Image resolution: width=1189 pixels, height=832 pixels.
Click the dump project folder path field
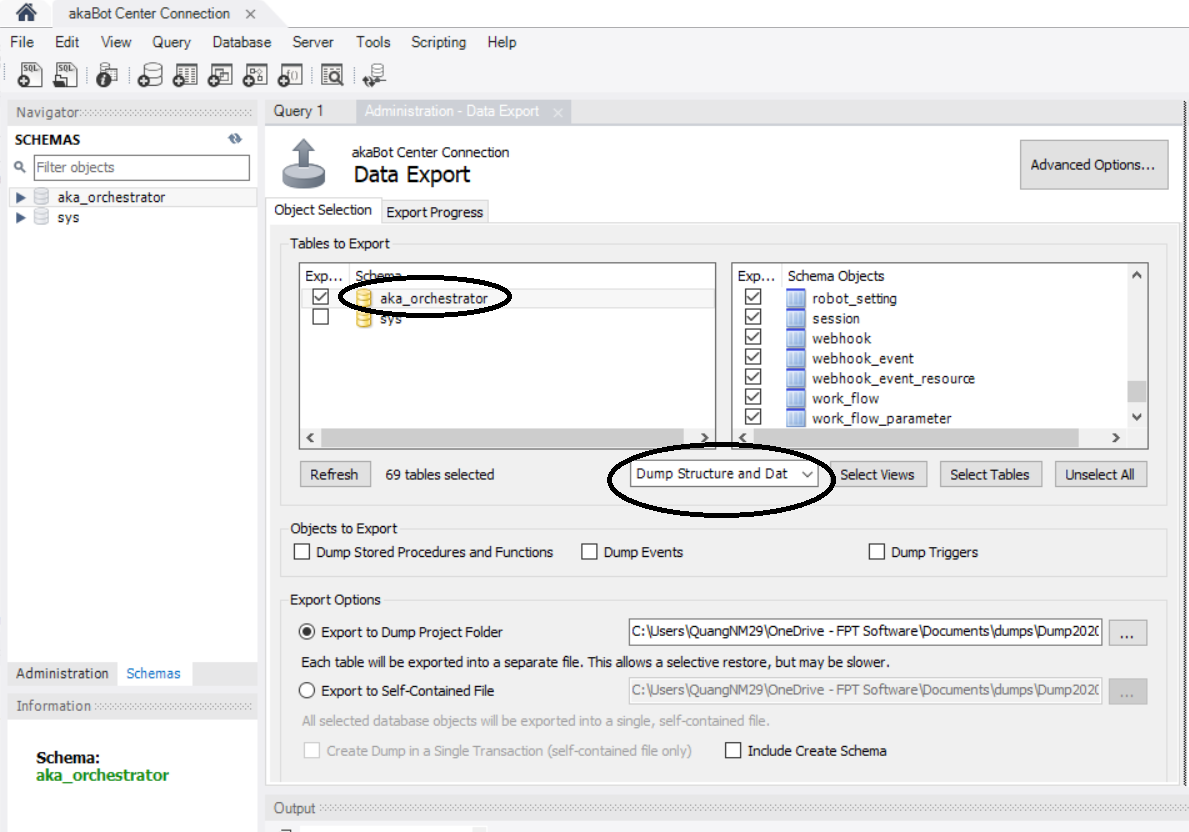864,632
